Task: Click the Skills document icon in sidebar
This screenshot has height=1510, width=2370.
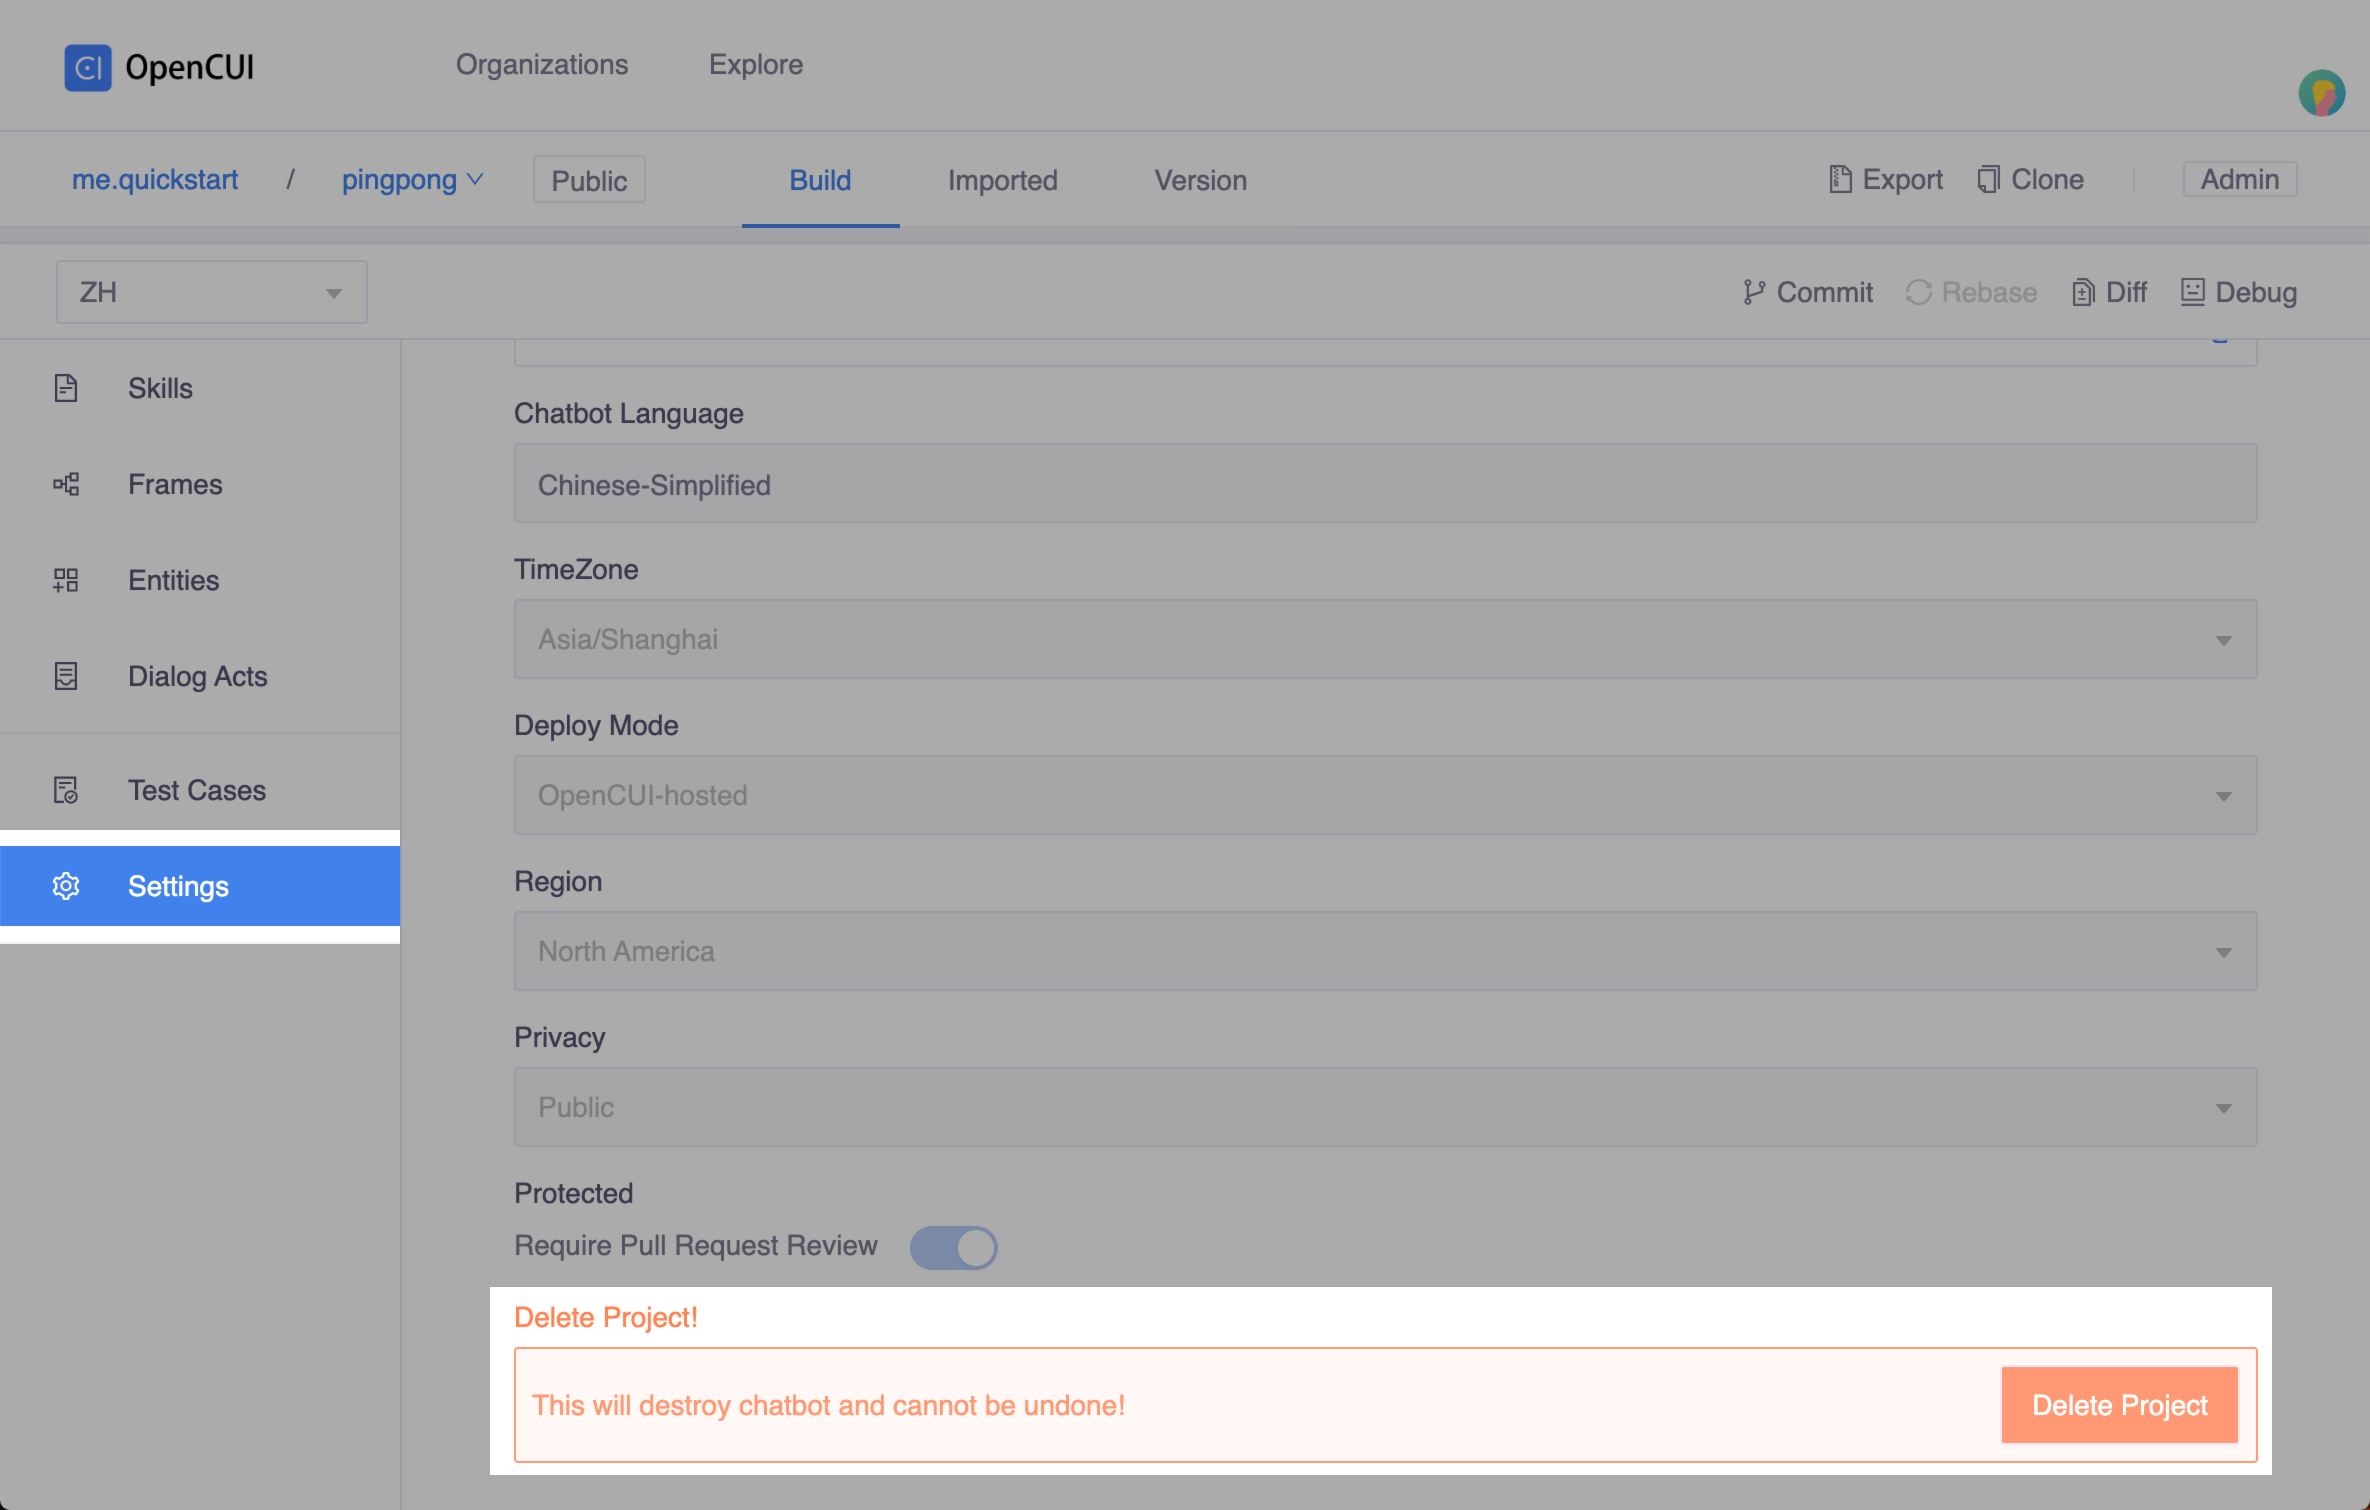Action: pyautogui.click(x=66, y=388)
